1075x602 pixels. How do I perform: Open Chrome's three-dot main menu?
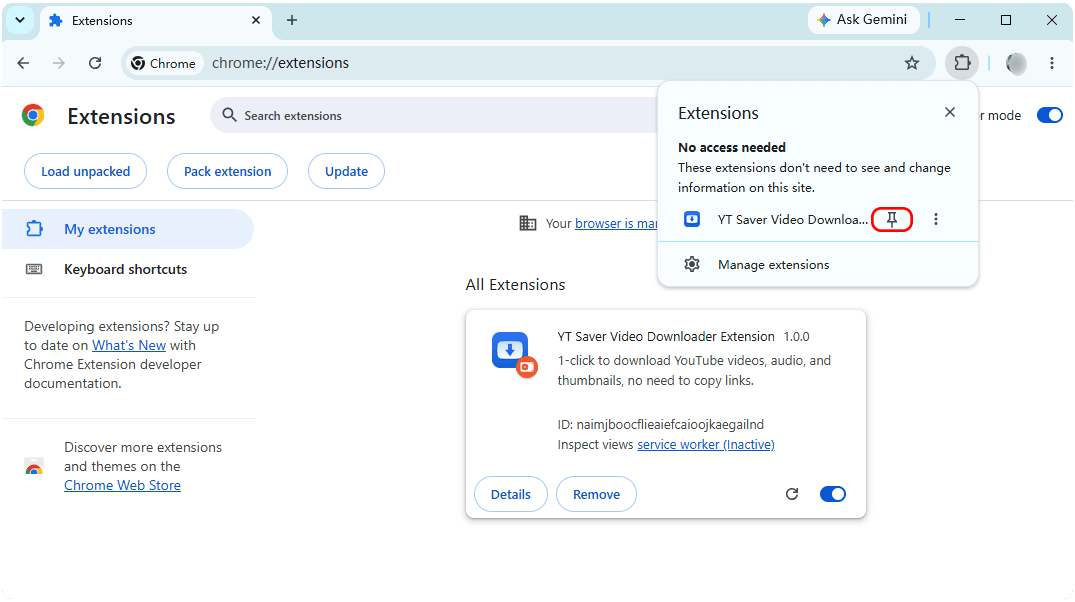pos(1052,63)
